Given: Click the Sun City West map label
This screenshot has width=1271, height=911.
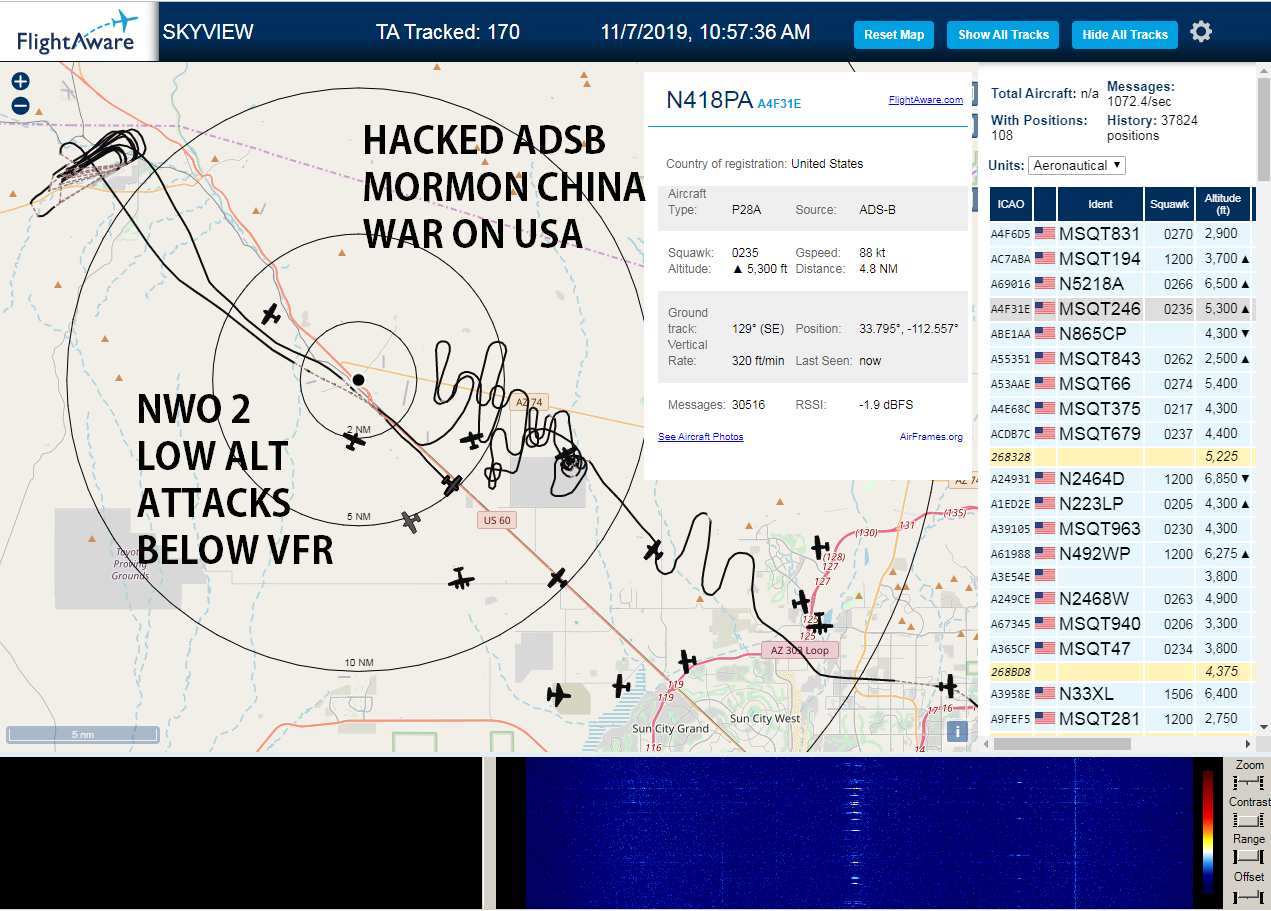Looking at the screenshot, I should tap(765, 719).
